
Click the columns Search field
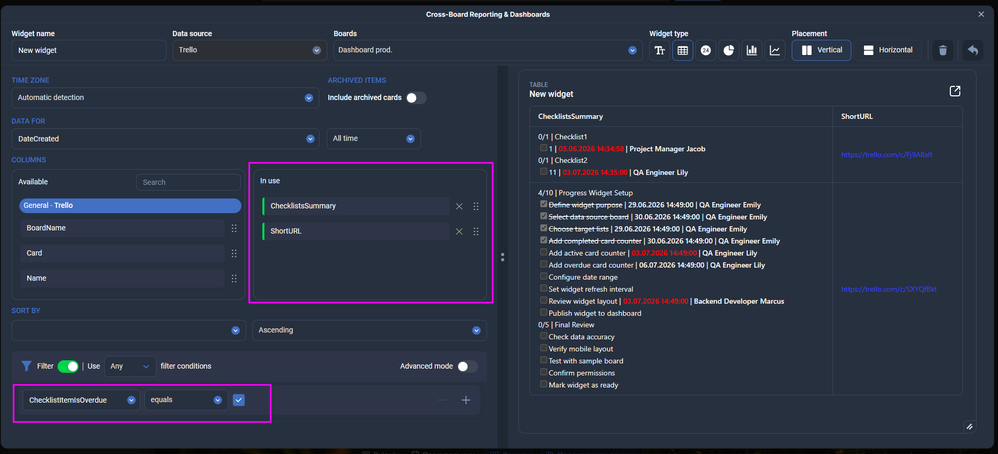point(188,182)
